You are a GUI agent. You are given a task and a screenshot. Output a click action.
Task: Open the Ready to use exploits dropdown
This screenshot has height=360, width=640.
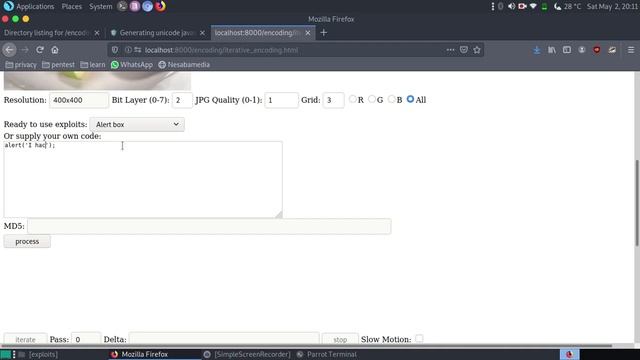coord(137,124)
